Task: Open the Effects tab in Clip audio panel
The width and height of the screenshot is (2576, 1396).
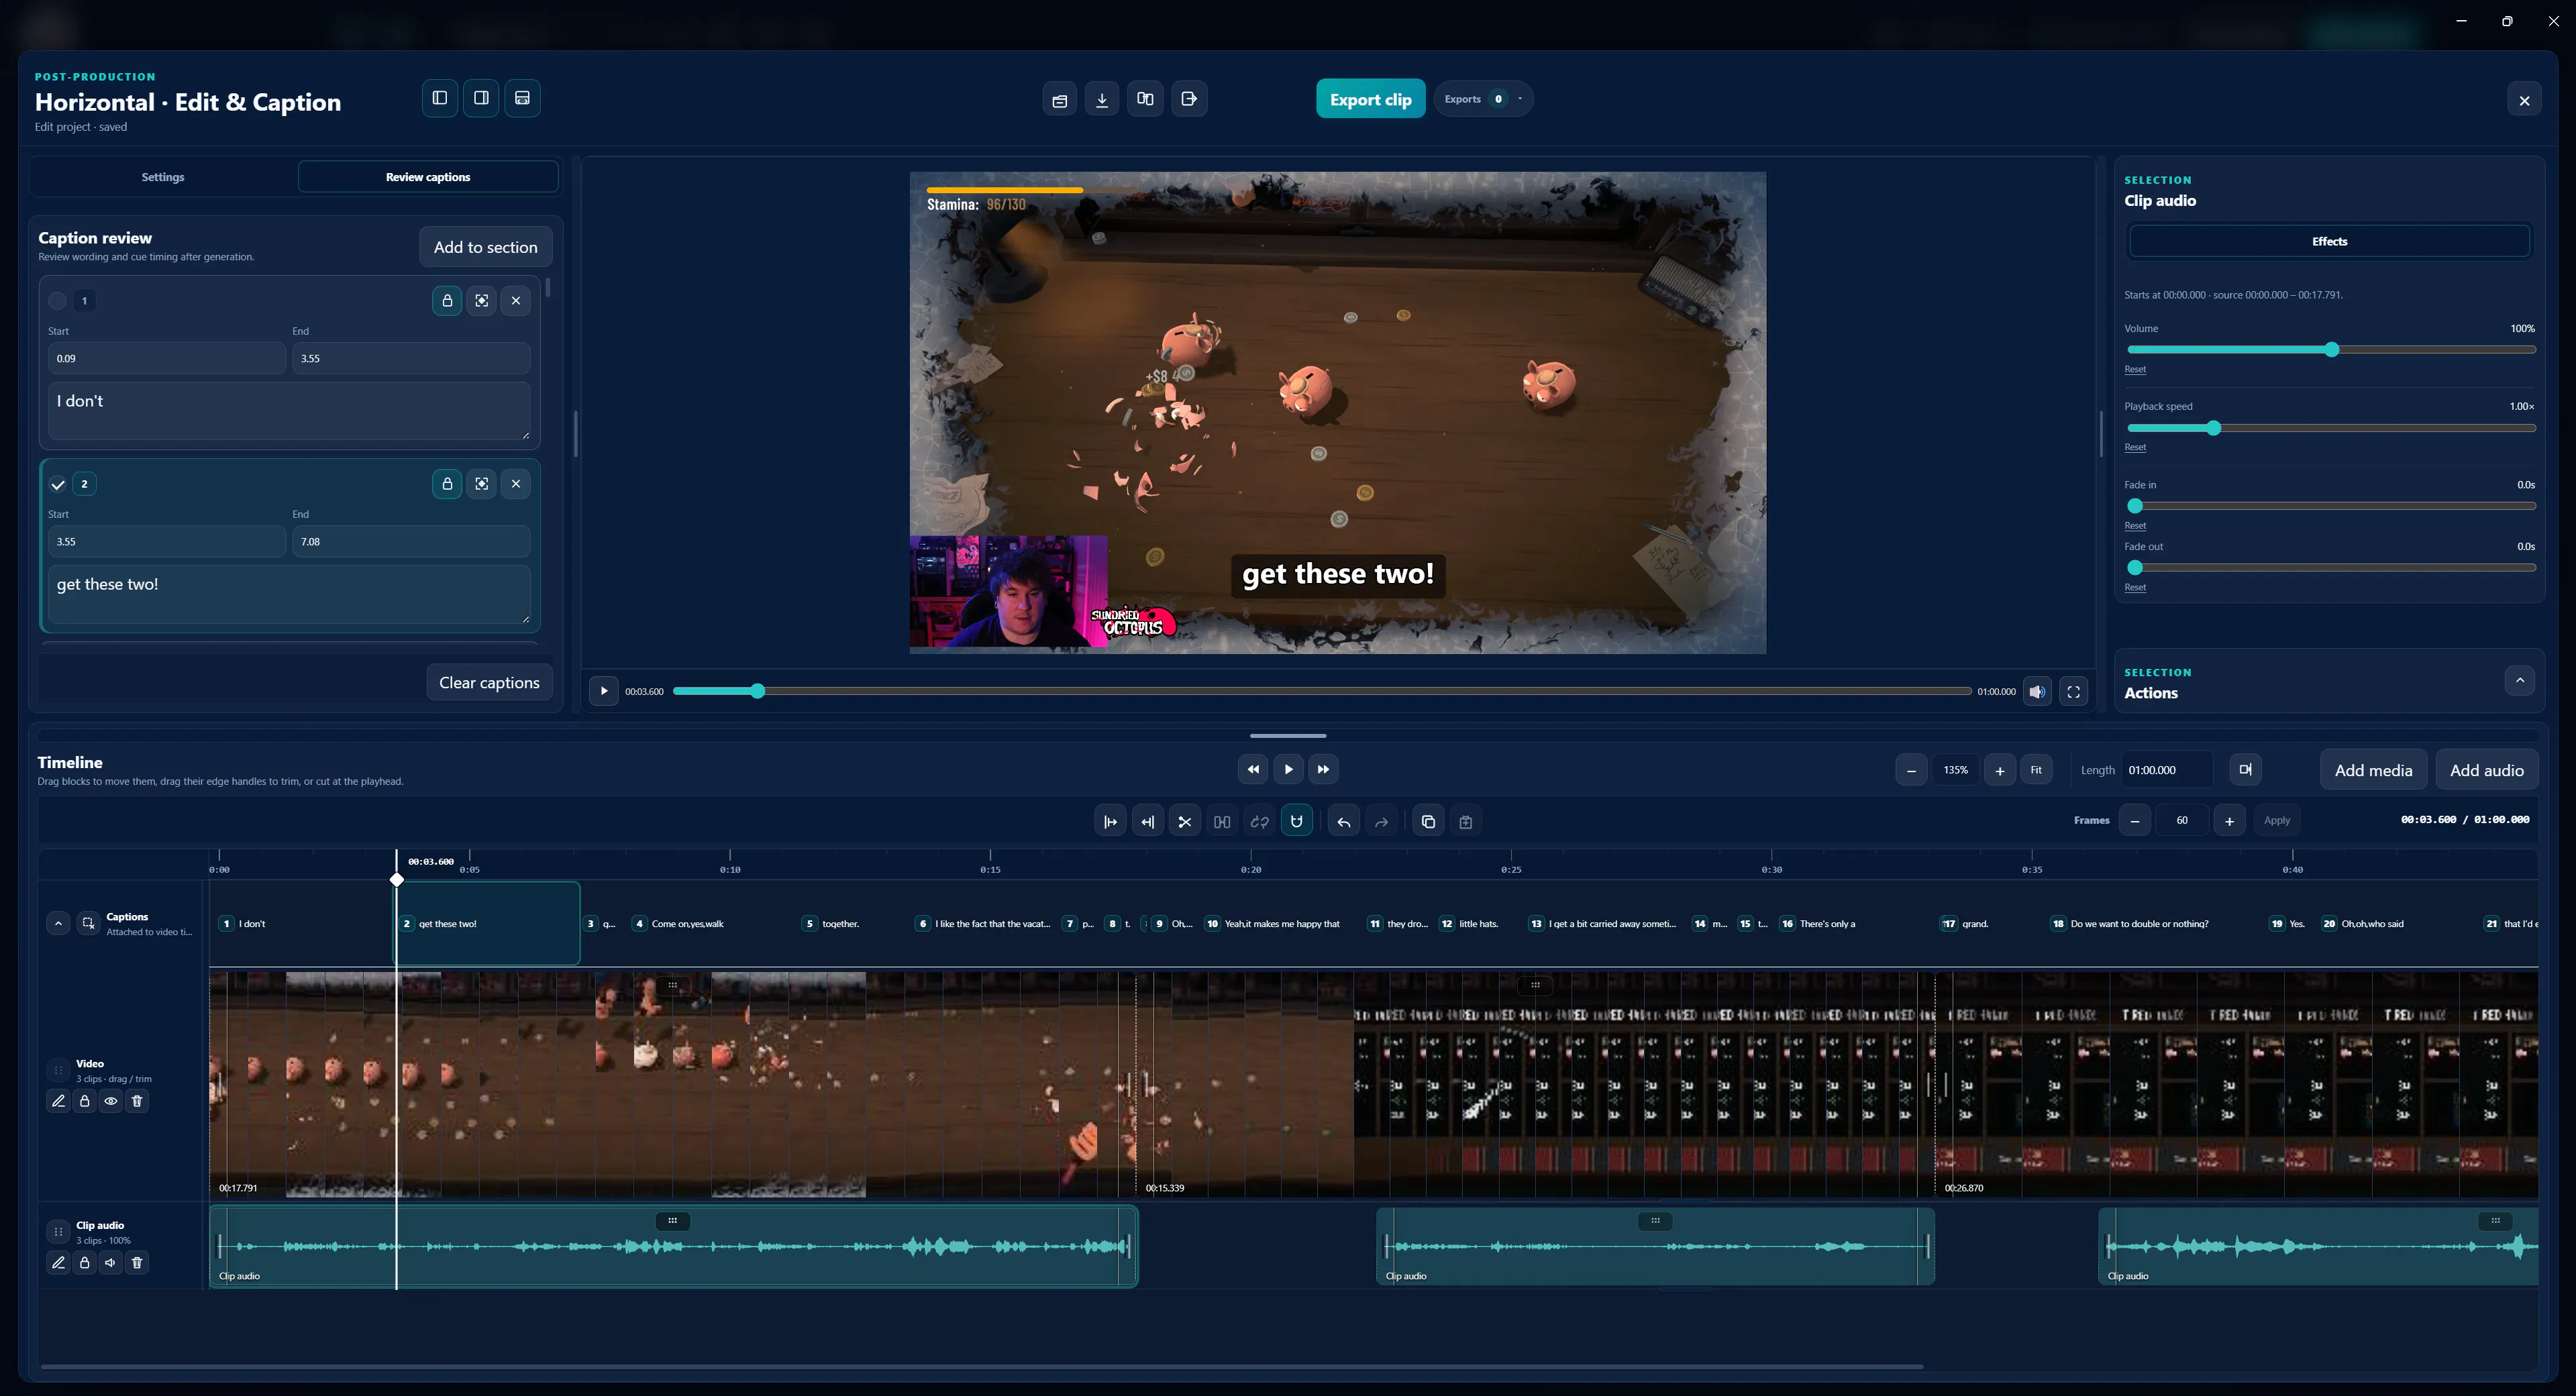Action: (2329, 241)
